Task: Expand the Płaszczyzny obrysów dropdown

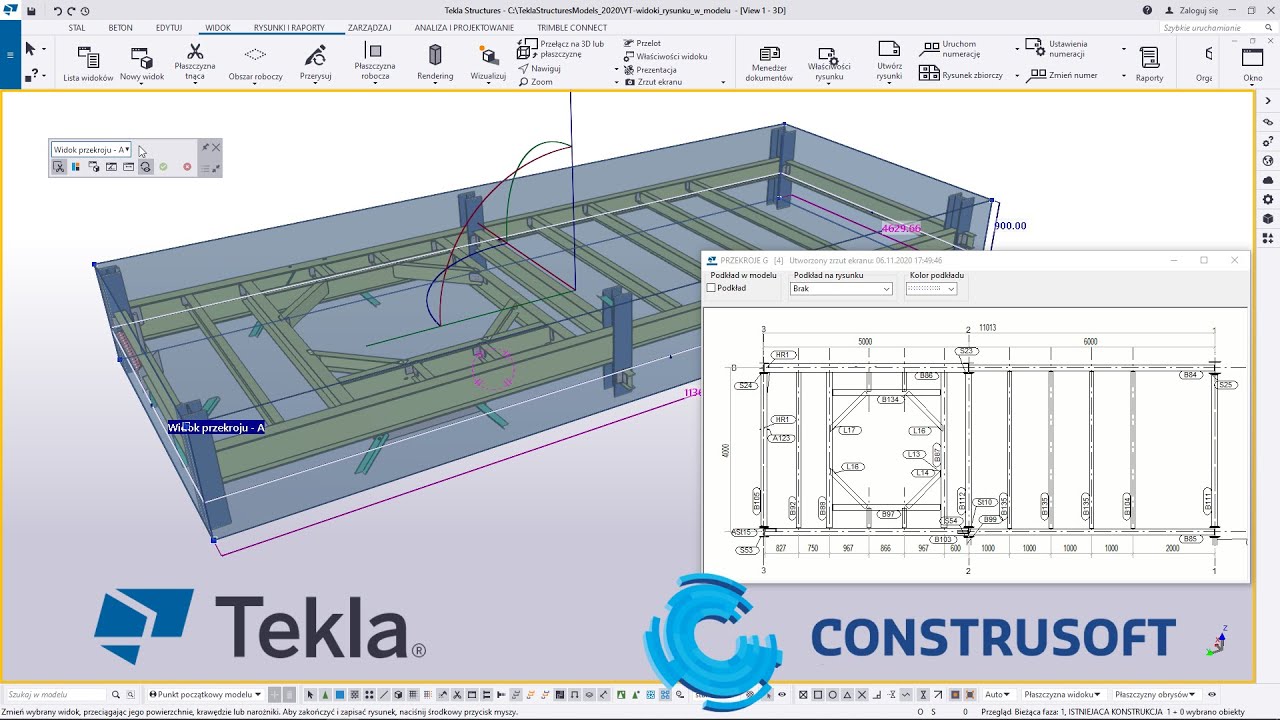Action: click(1155, 694)
